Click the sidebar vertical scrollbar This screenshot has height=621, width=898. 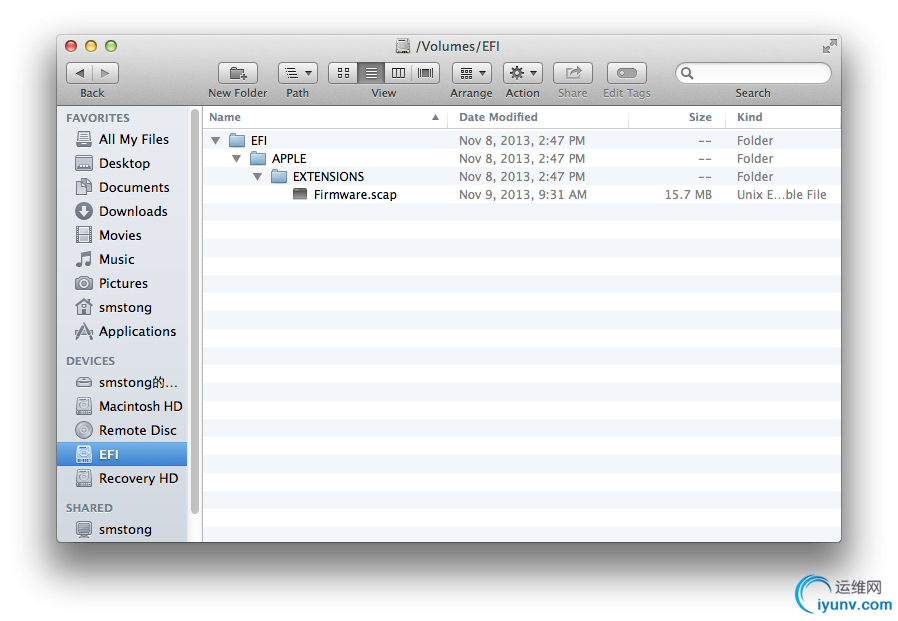click(x=195, y=311)
